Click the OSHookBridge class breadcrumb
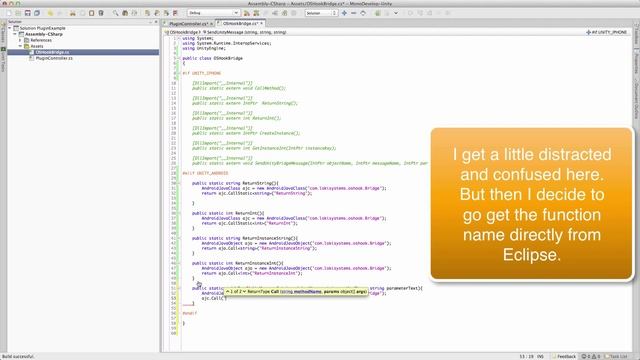Image resolution: width=640 pixels, height=360 pixels. (x=182, y=32)
